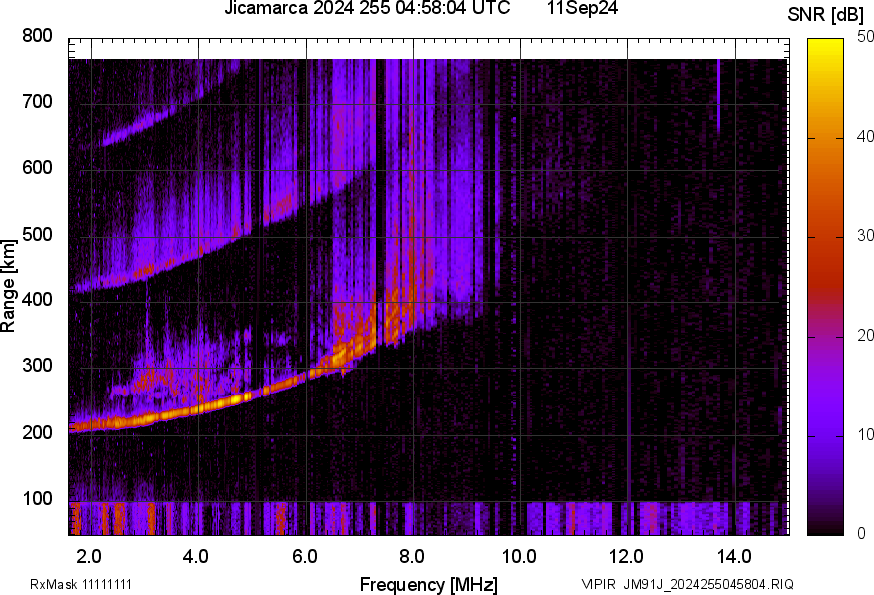Click the 200 tick on the range axis
This screenshot has width=874, height=595.
pos(37,433)
